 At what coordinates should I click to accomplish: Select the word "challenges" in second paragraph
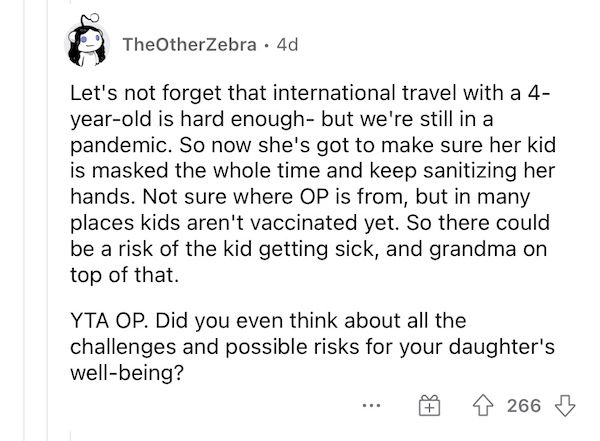pyautogui.click(x=123, y=347)
